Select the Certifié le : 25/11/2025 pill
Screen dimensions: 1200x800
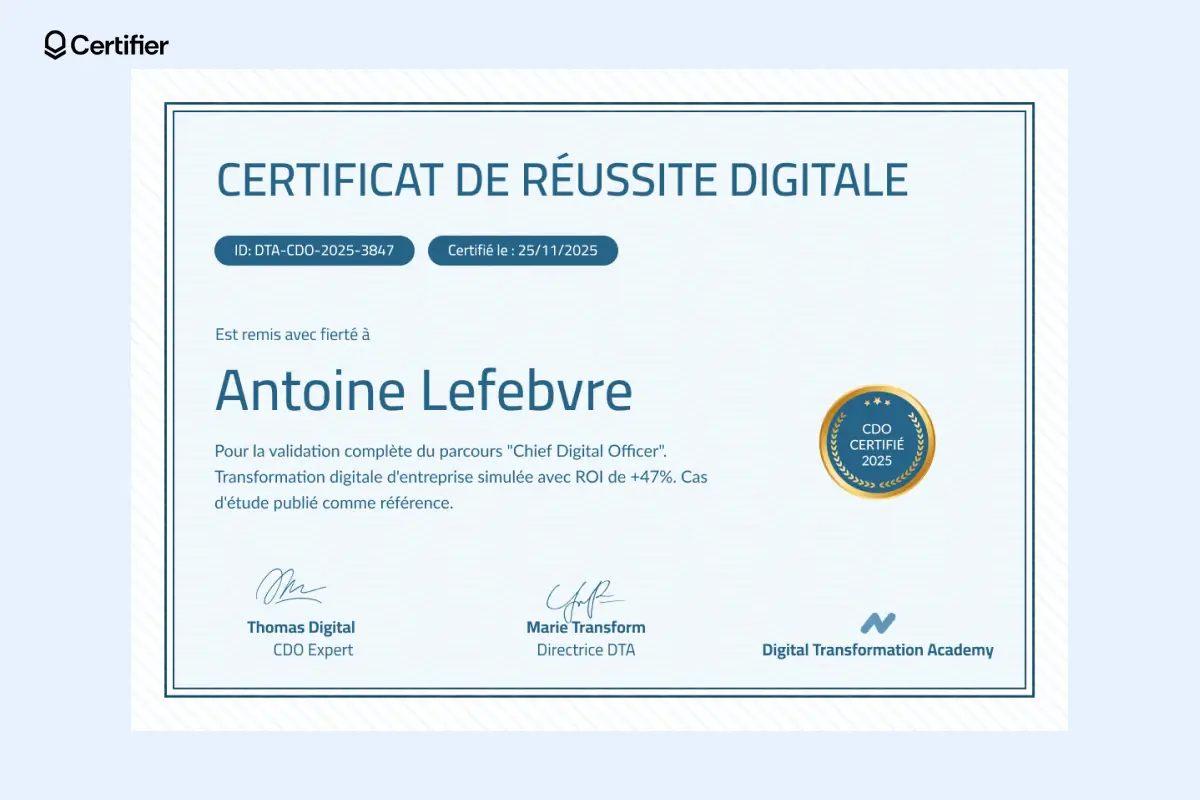522,250
